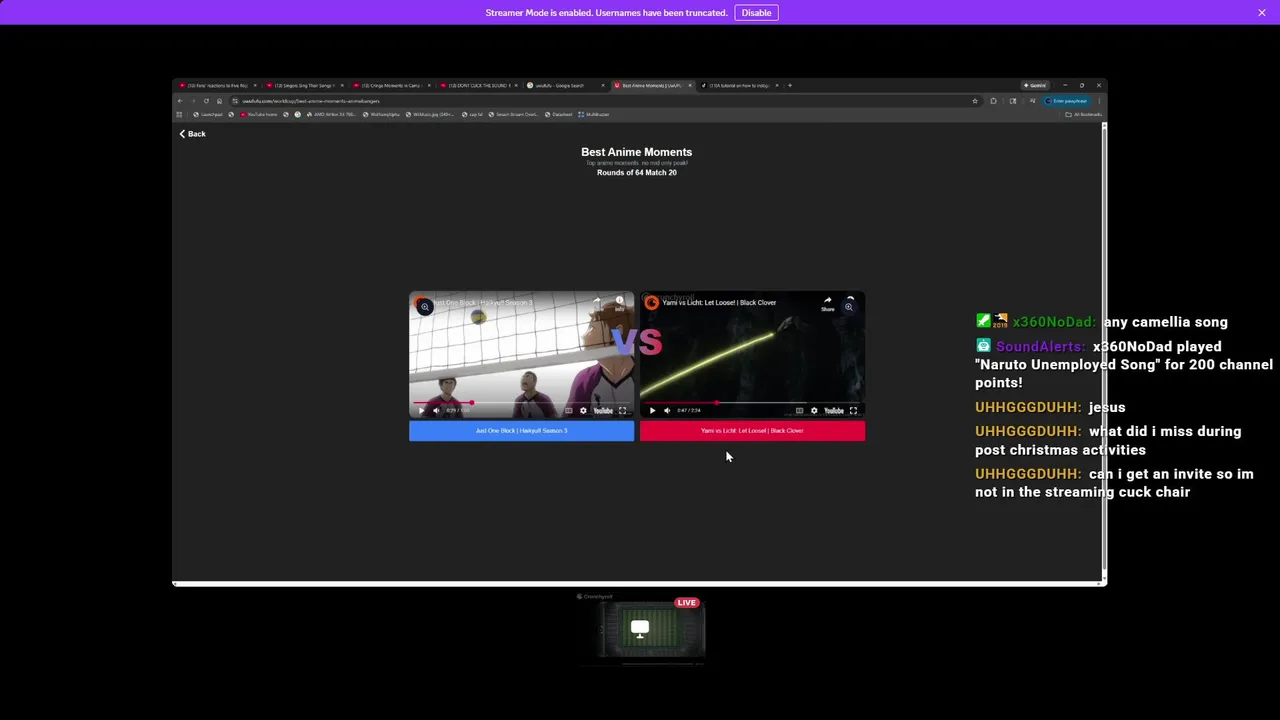Click the 'jesus' chat message
Screen dimensions: 1280x720
pyautogui.click(x=1107, y=407)
